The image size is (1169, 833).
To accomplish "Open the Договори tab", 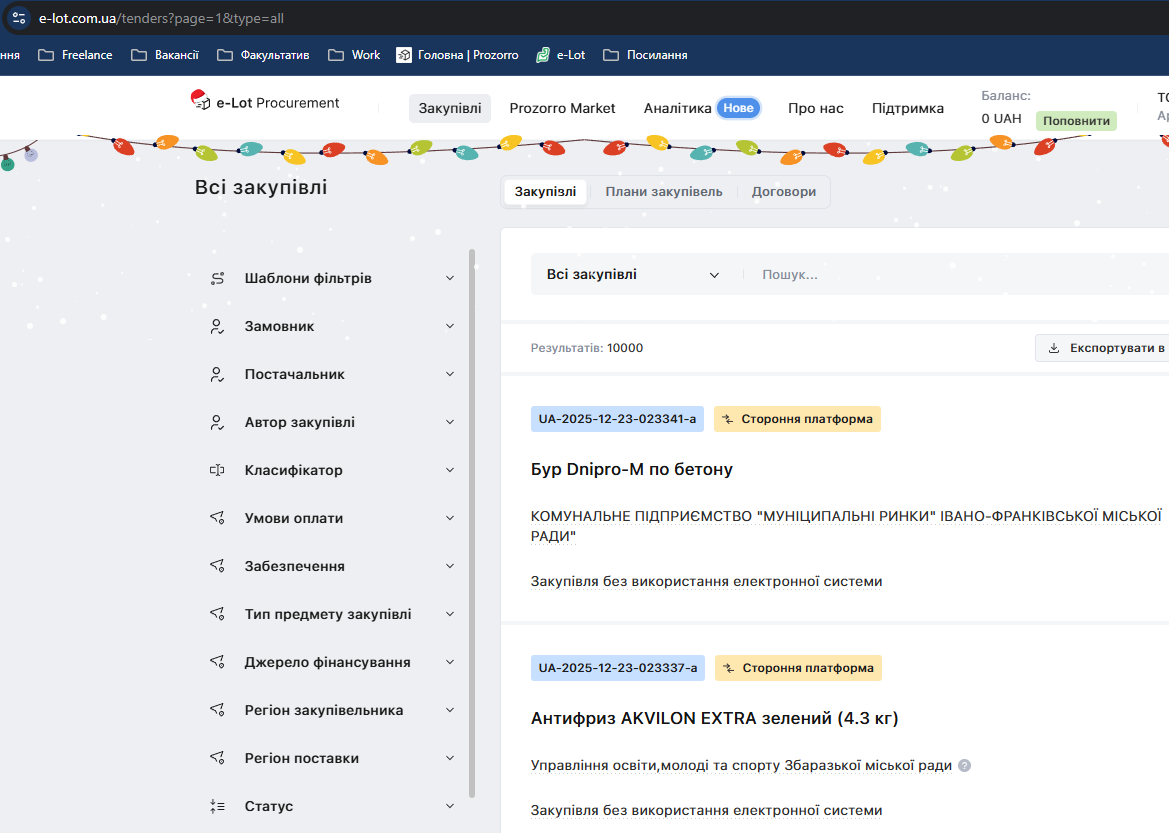I will tap(783, 192).
